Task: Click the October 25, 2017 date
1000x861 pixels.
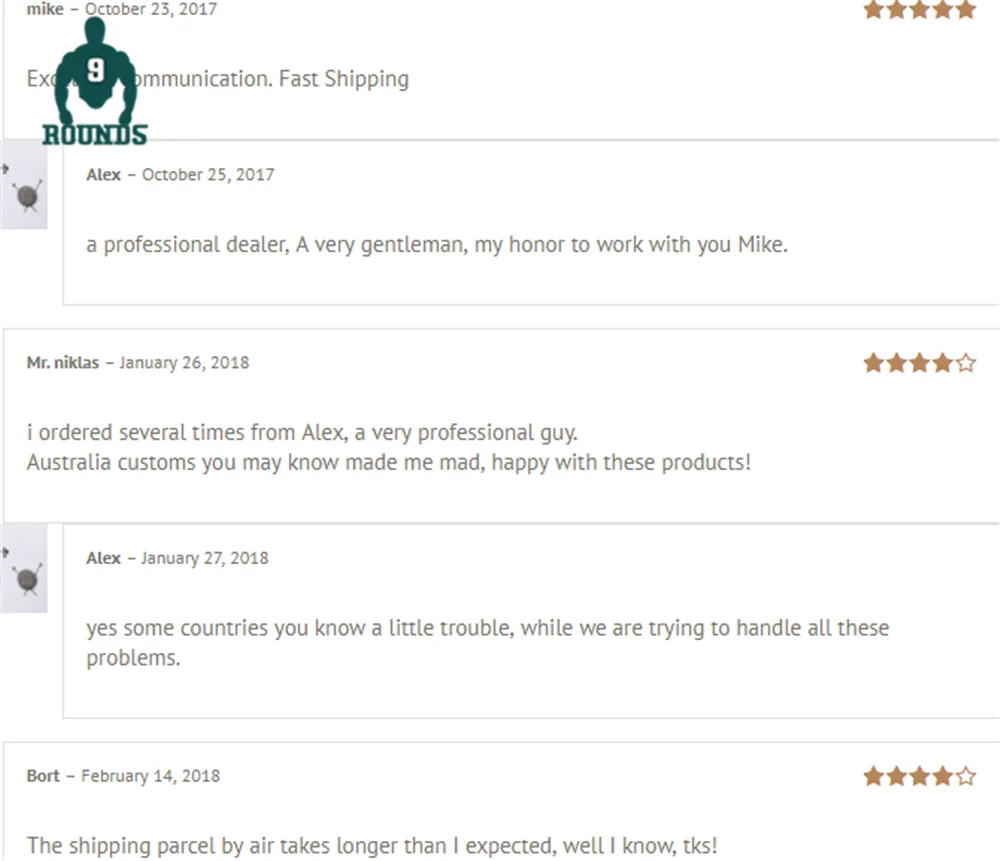Action: pos(208,175)
